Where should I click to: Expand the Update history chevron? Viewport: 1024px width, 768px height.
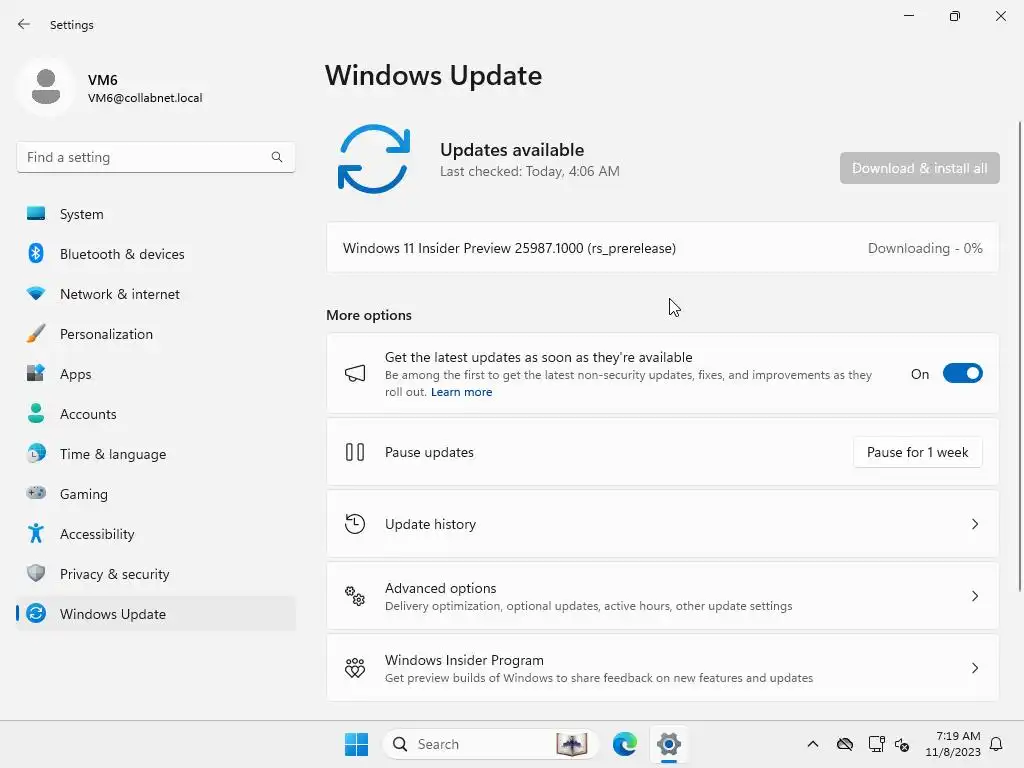(974, 524)
